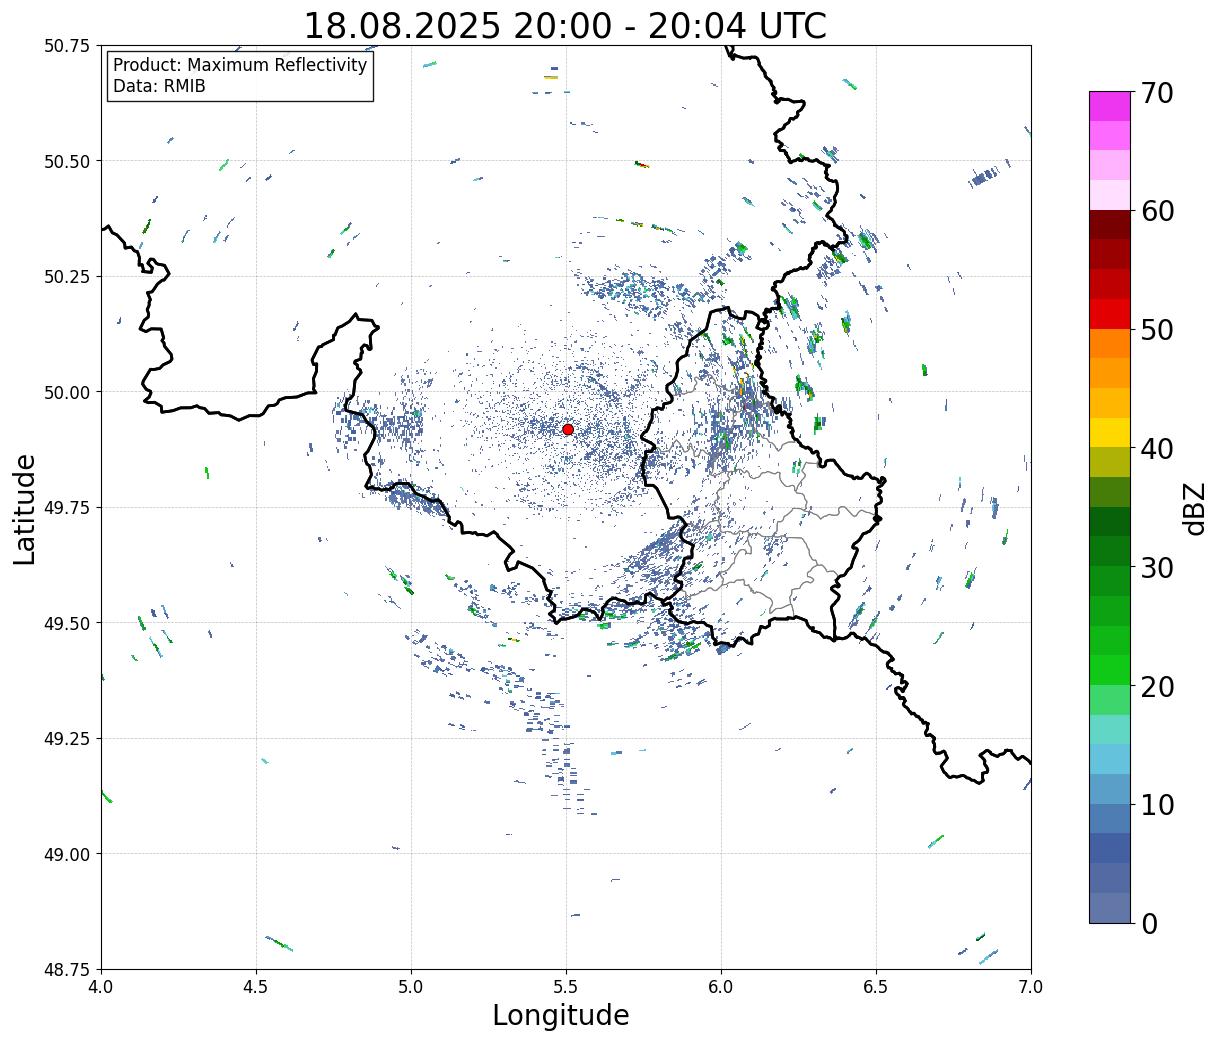Click the longitude tick label 4.5

pyautogui.click(x=256, y=987)
